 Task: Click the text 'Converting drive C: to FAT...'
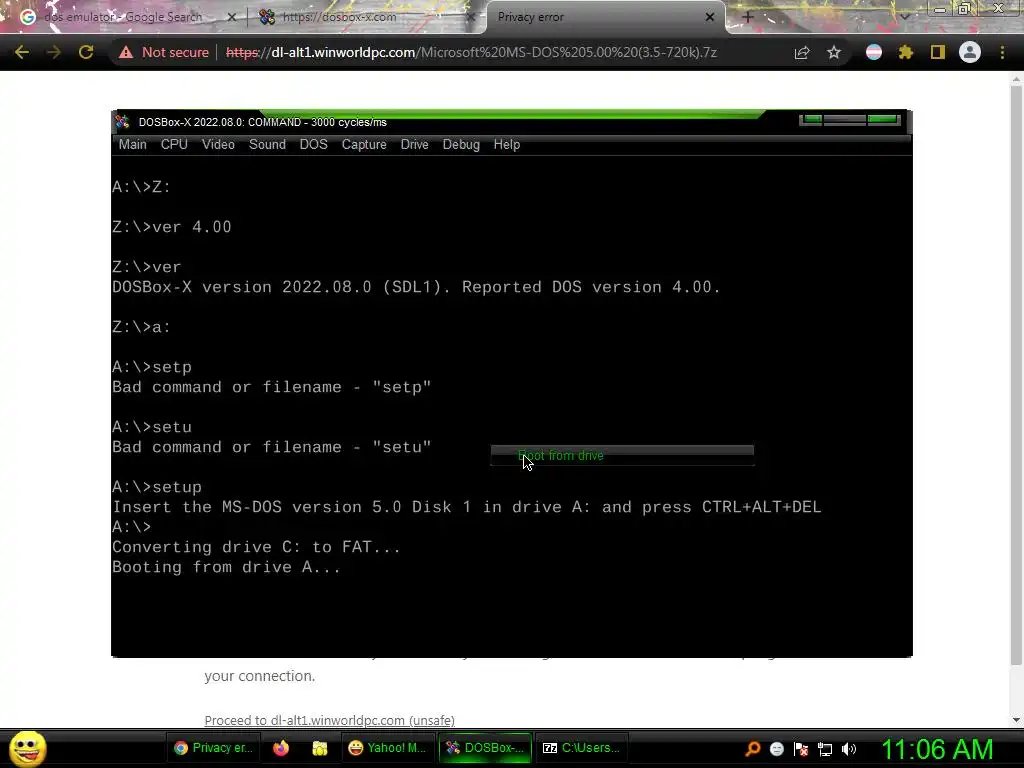pyautogui.click(x=256, y=547)
